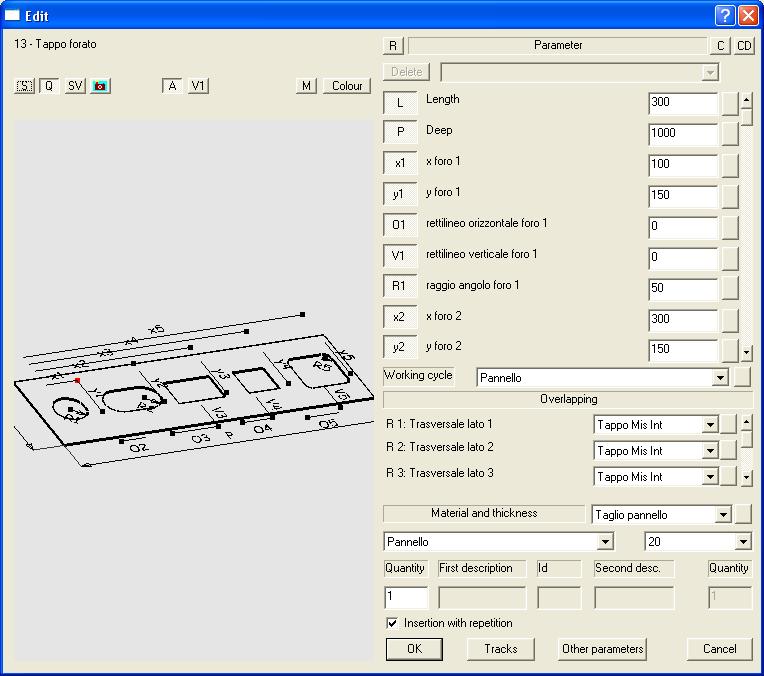Click the camera snapshot icon
This screenshot has height=676, width=764.
(100, 86)
